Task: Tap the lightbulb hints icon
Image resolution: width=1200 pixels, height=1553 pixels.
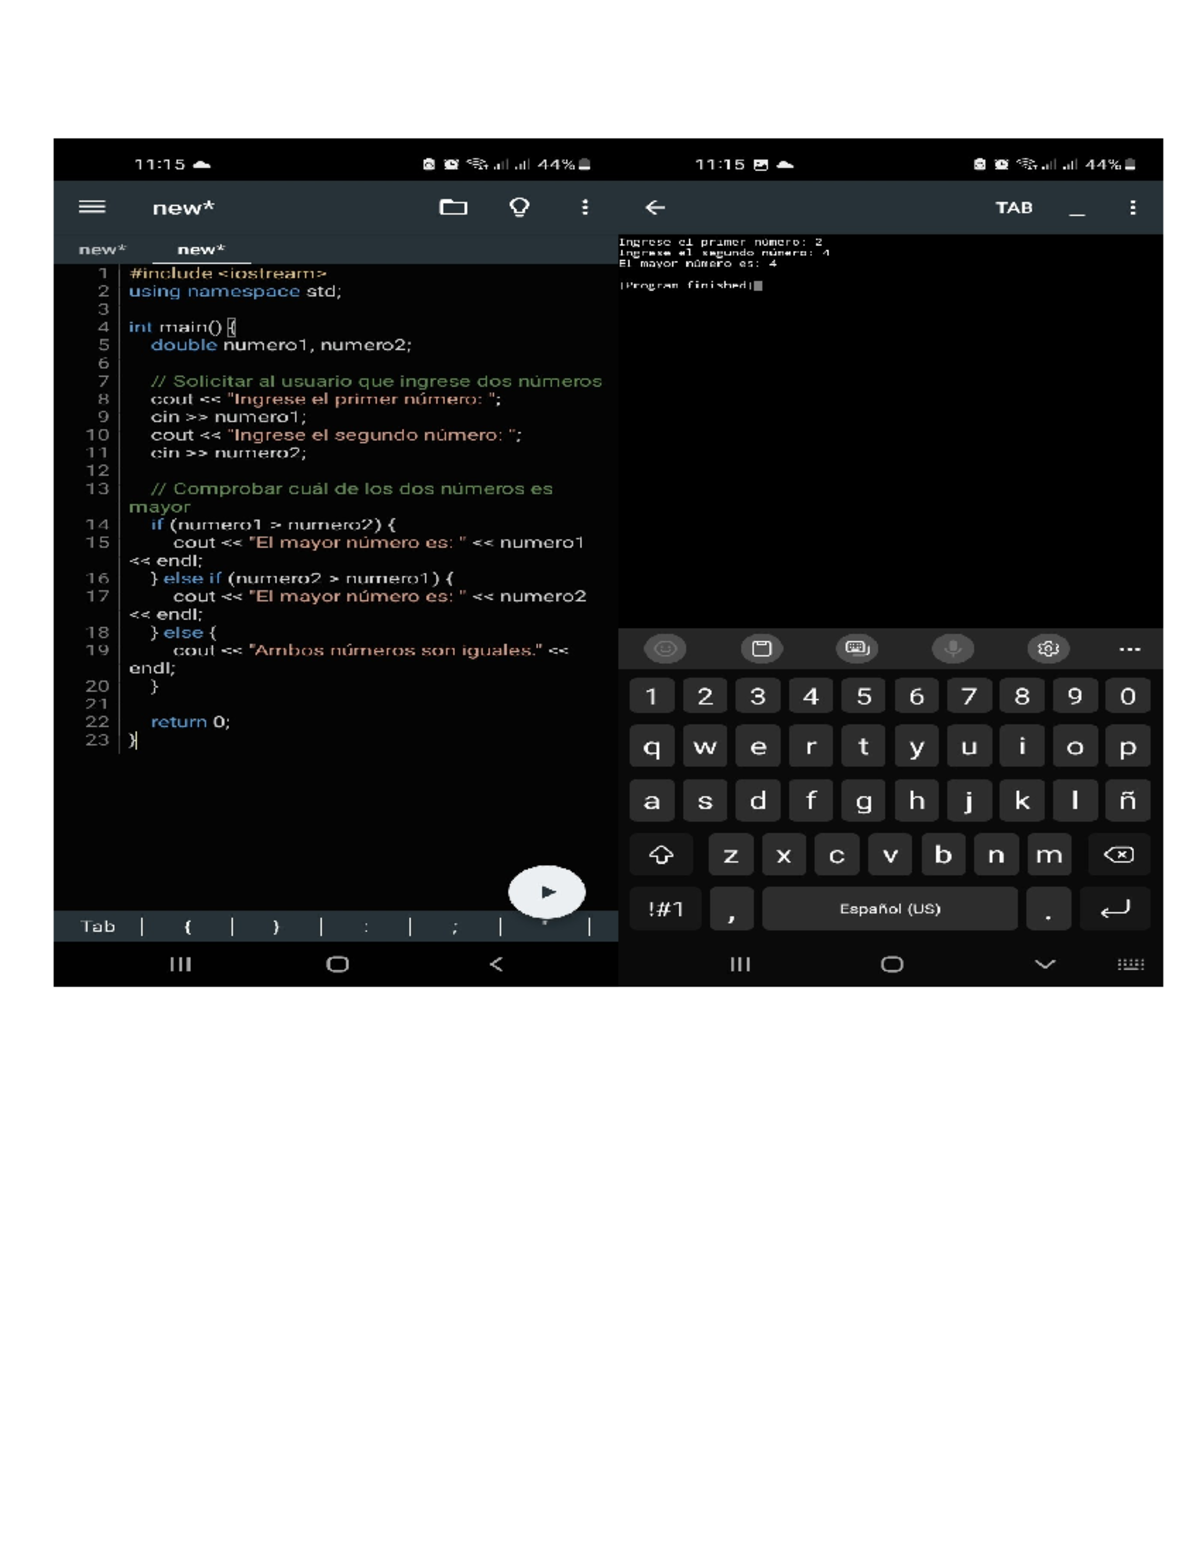Action: tap(519, 207)
